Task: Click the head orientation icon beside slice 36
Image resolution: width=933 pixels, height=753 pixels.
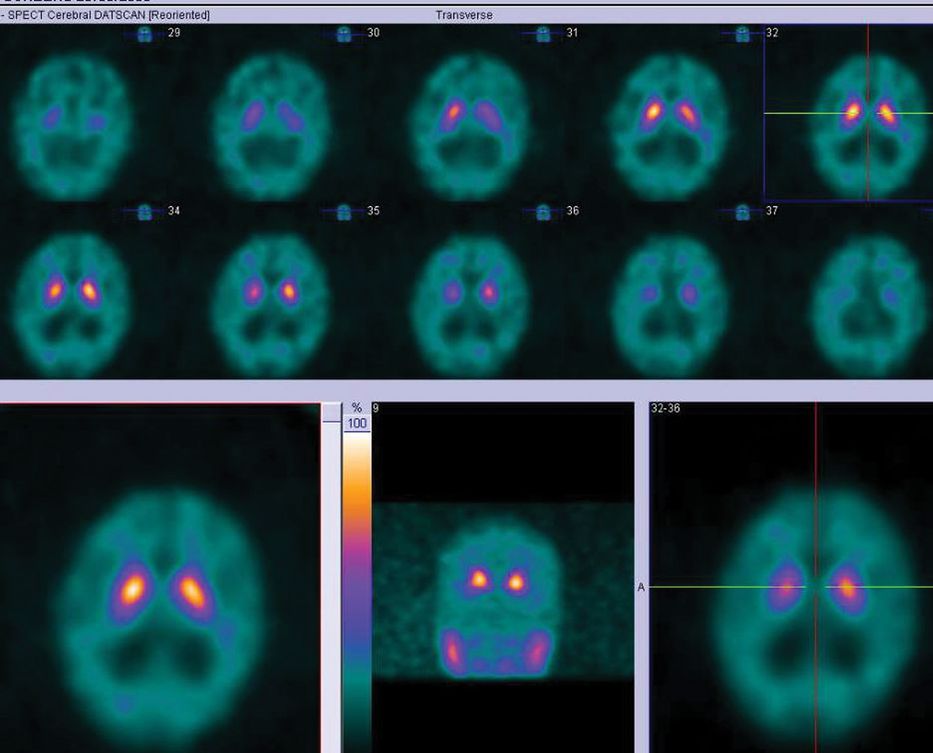Action: [543, 212]
